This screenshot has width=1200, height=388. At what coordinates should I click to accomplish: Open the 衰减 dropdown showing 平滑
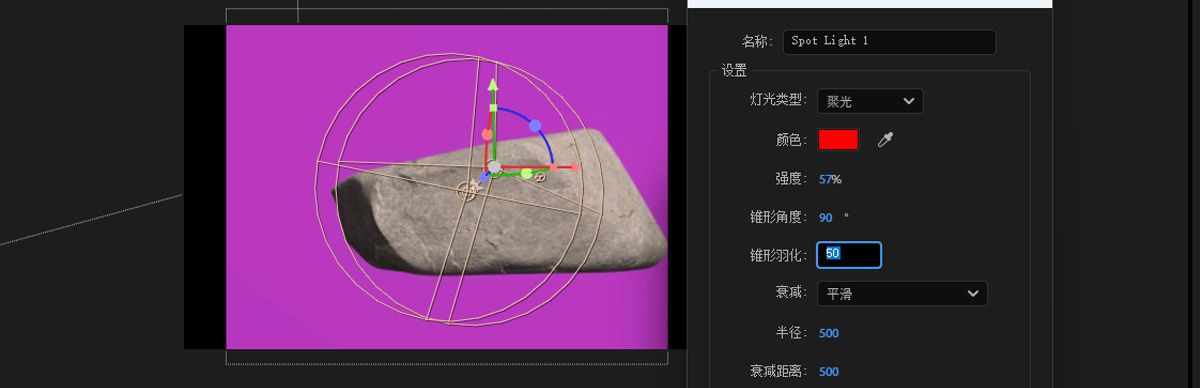tap(902, 293)
